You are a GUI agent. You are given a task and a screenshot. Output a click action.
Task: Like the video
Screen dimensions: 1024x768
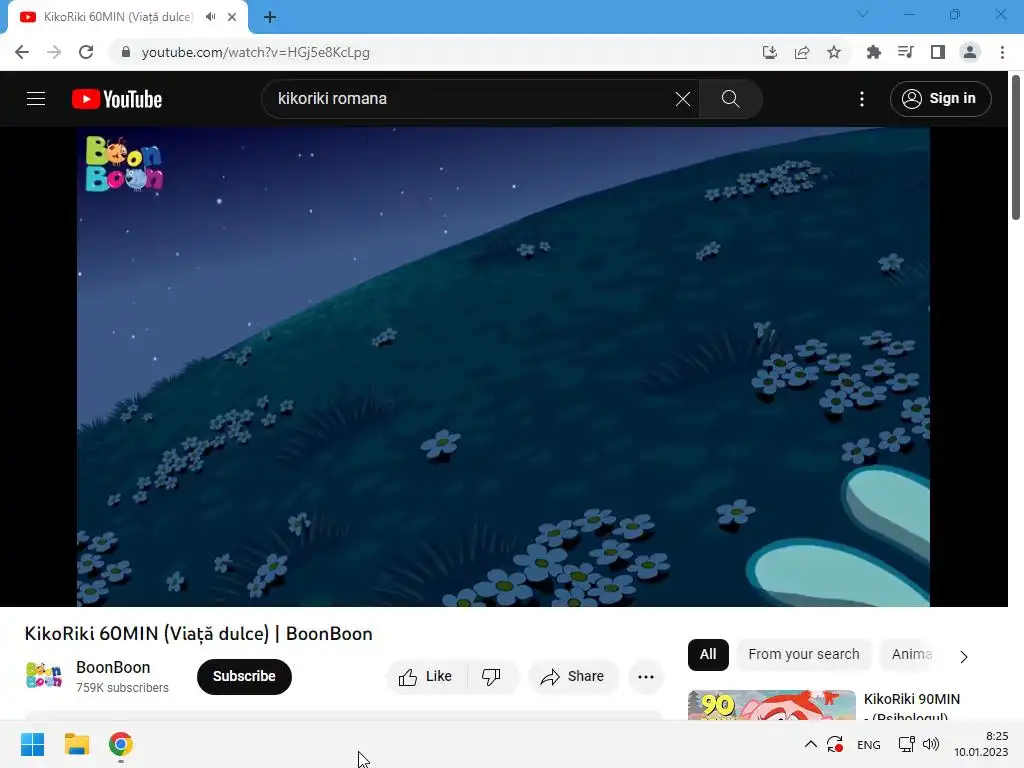pyautogui.click(x=426, y=677)
